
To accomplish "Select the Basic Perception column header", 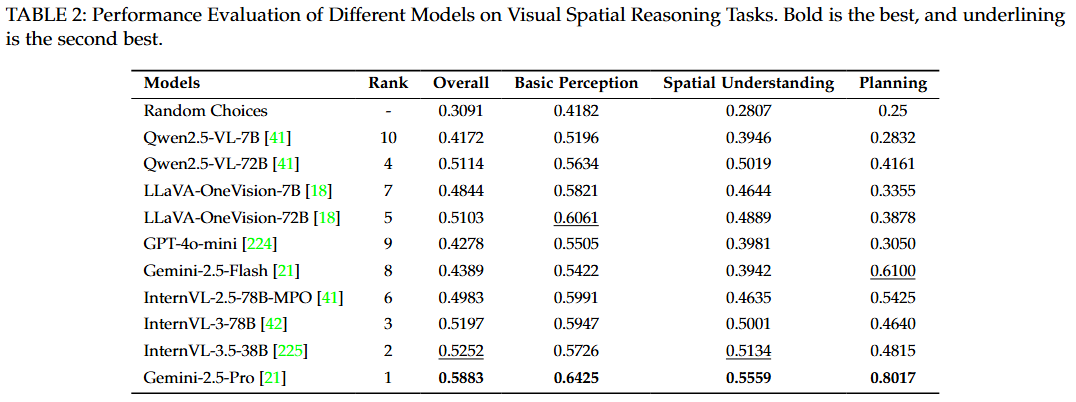I will [576, 84].
